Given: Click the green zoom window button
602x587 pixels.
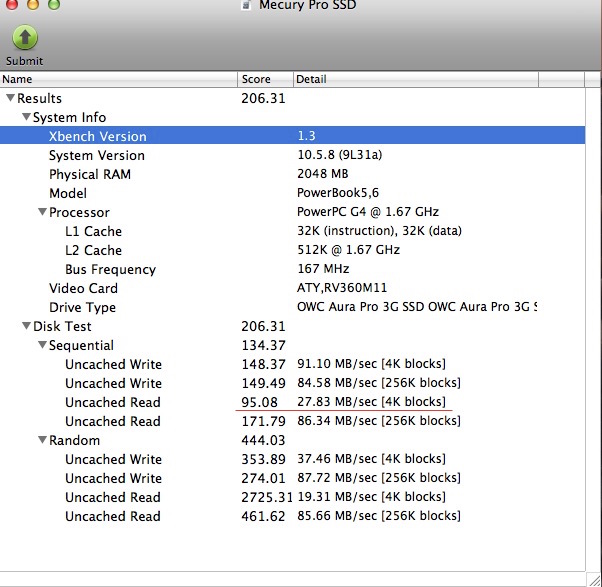Looking at the screenshot, I should (x=54, y=4).
